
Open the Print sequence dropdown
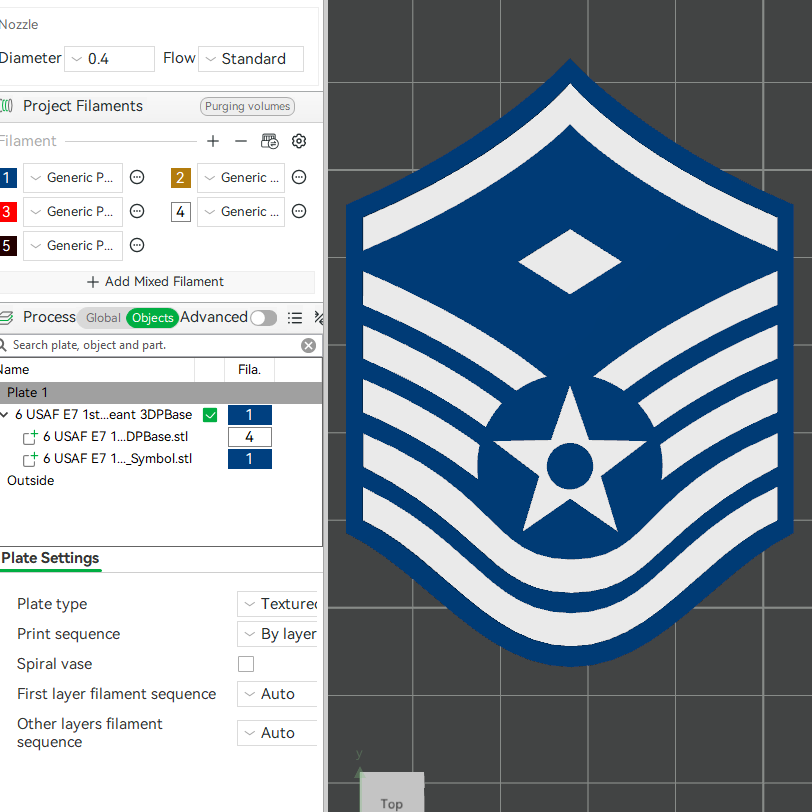[277, 634]
